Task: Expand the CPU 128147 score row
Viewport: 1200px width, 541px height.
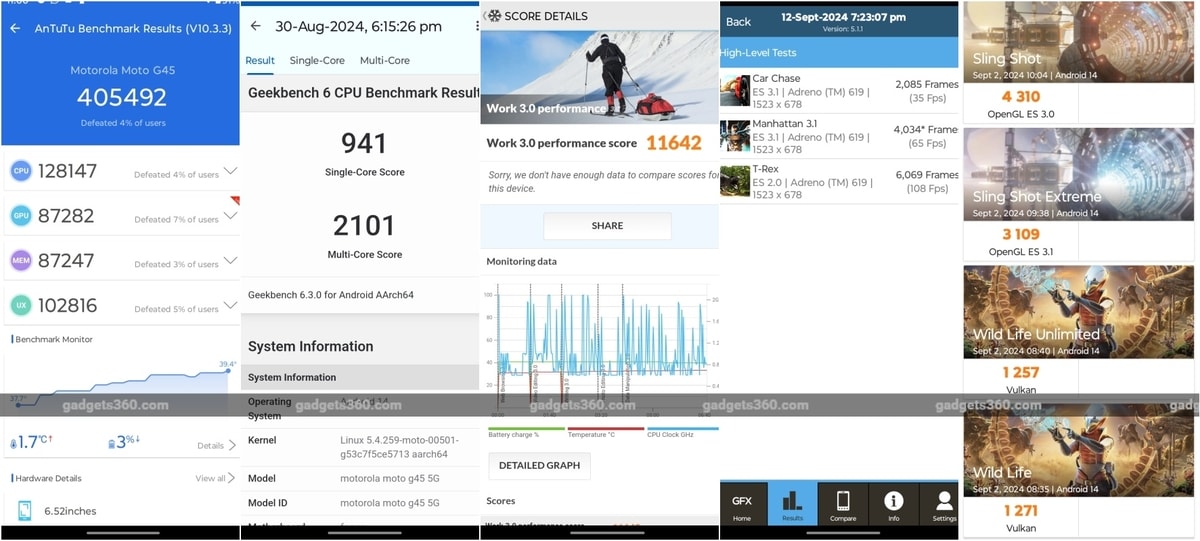Action: [x=230, y=171]
